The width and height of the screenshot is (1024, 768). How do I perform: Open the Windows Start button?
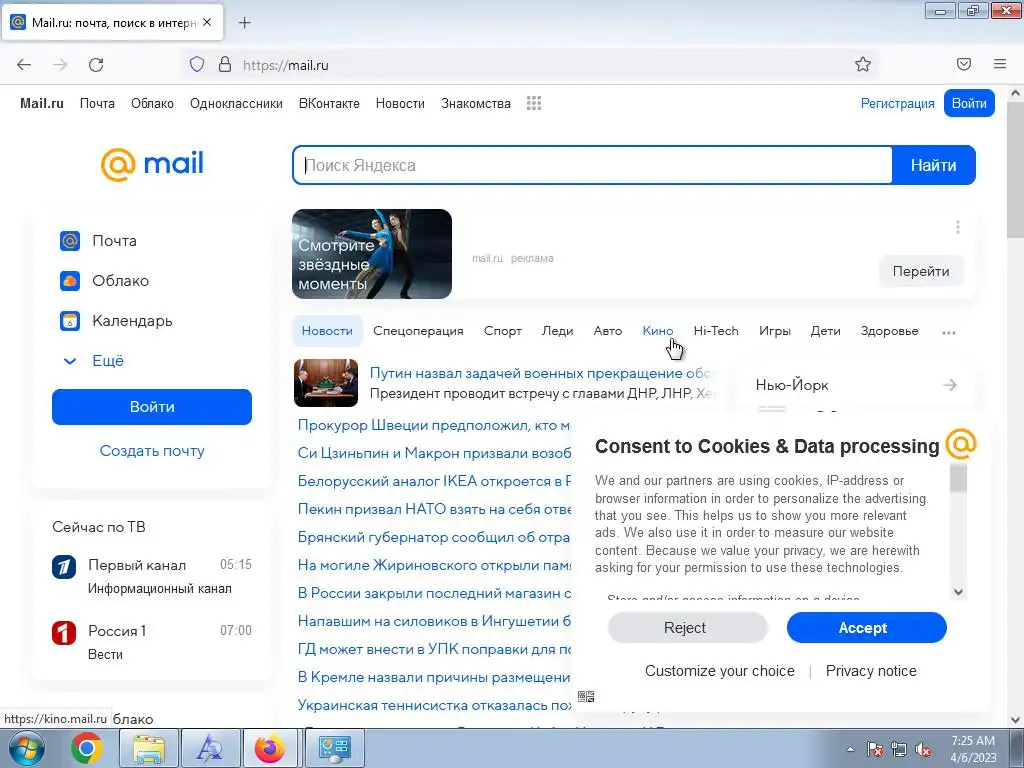tap(27, 748)
